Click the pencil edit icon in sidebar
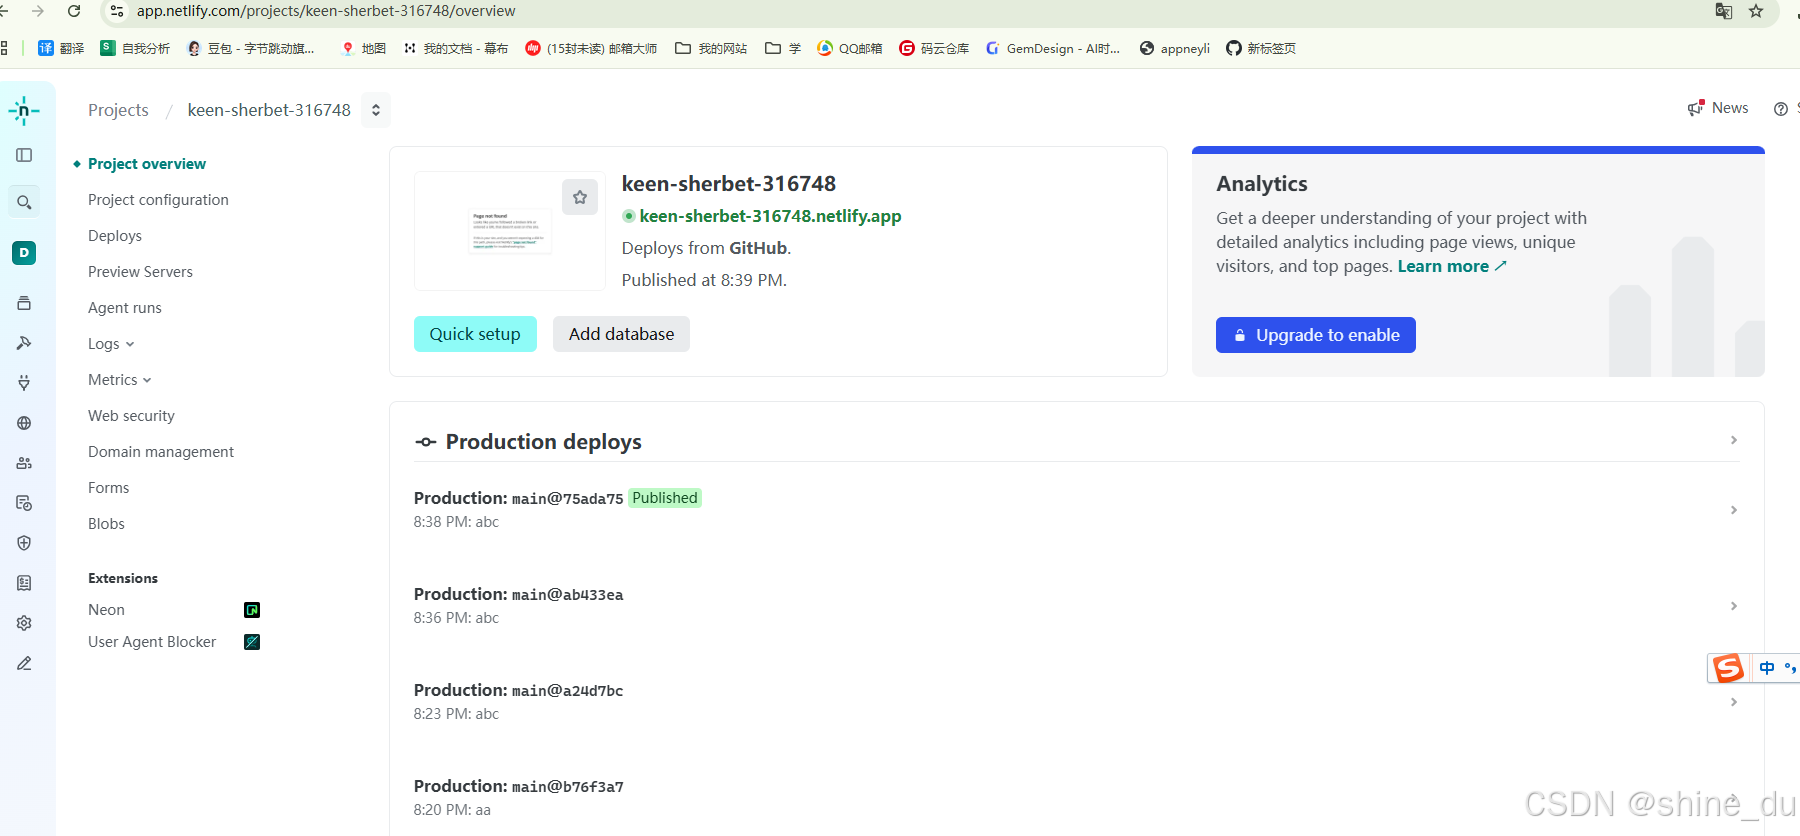This screenshot has height=836, width=1800. [x=24, y=663]
